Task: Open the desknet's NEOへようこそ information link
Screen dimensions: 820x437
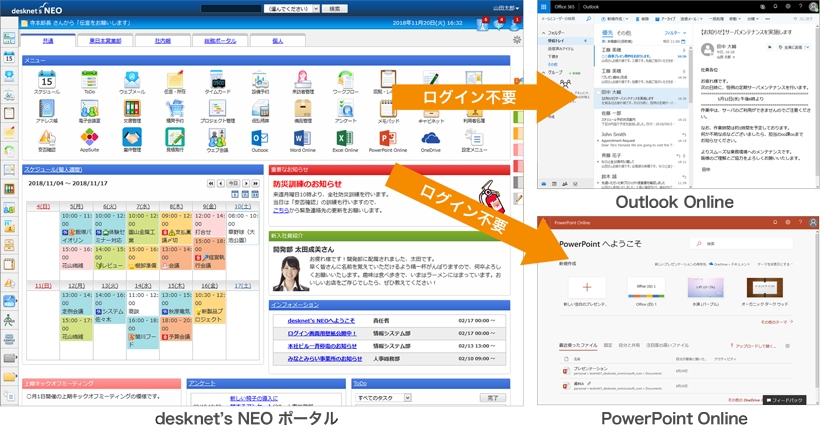Action: pyautogui.click(x=321, y=320)
